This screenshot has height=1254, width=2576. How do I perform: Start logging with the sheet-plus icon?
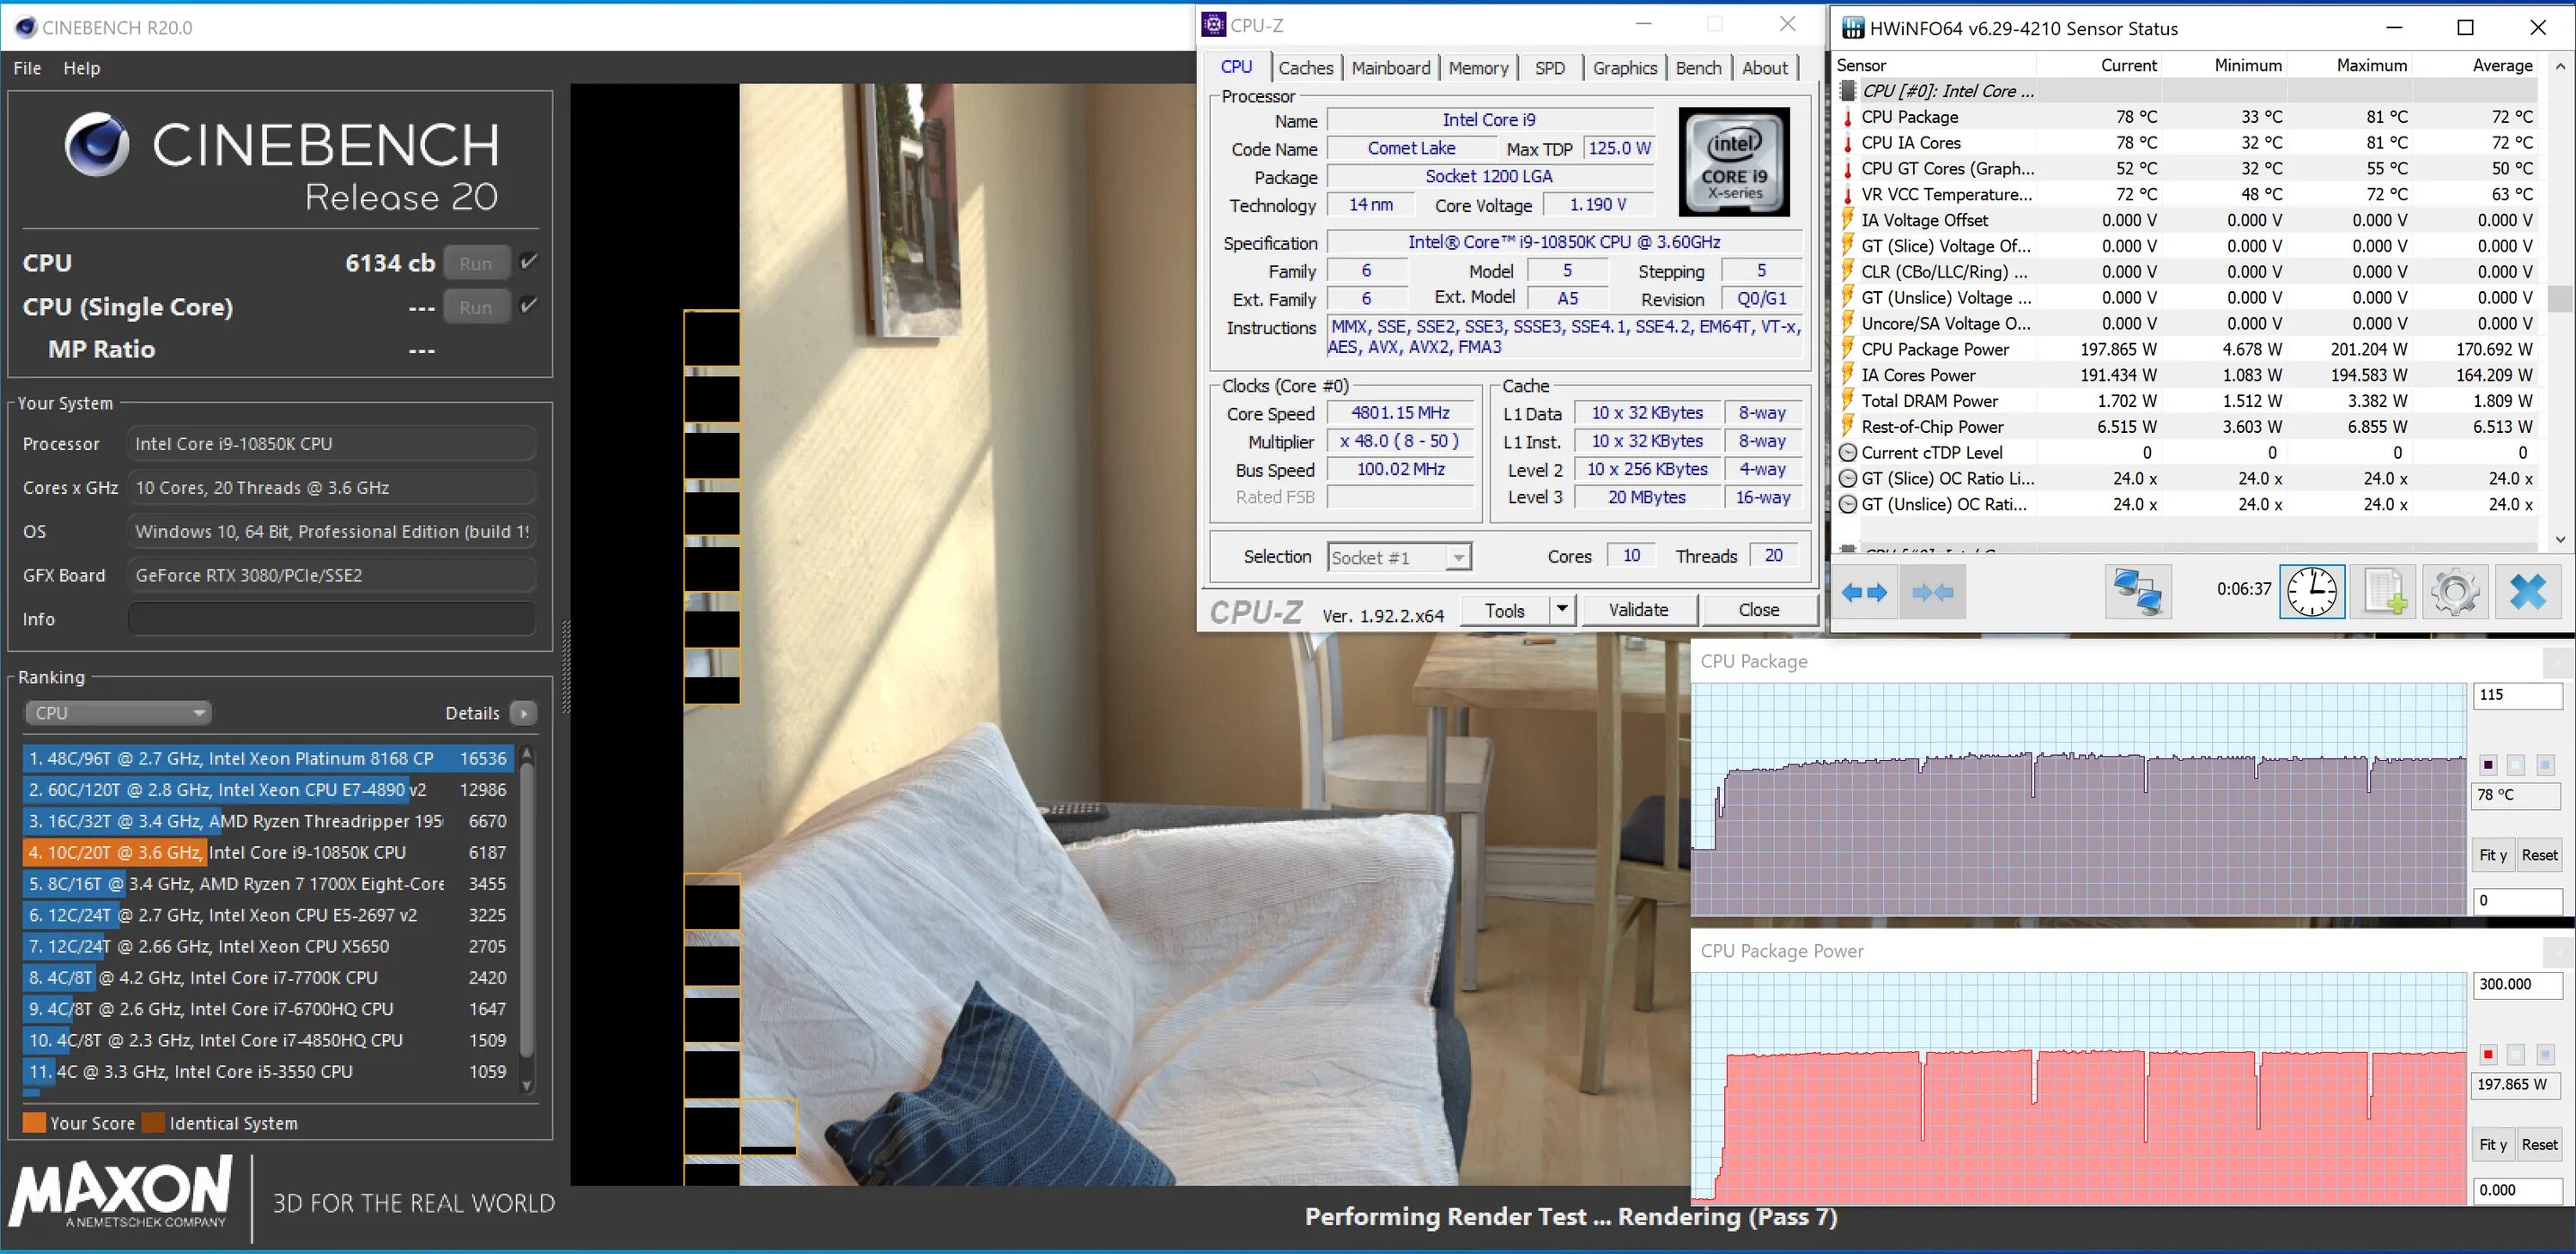click(x=2384, y=592)
